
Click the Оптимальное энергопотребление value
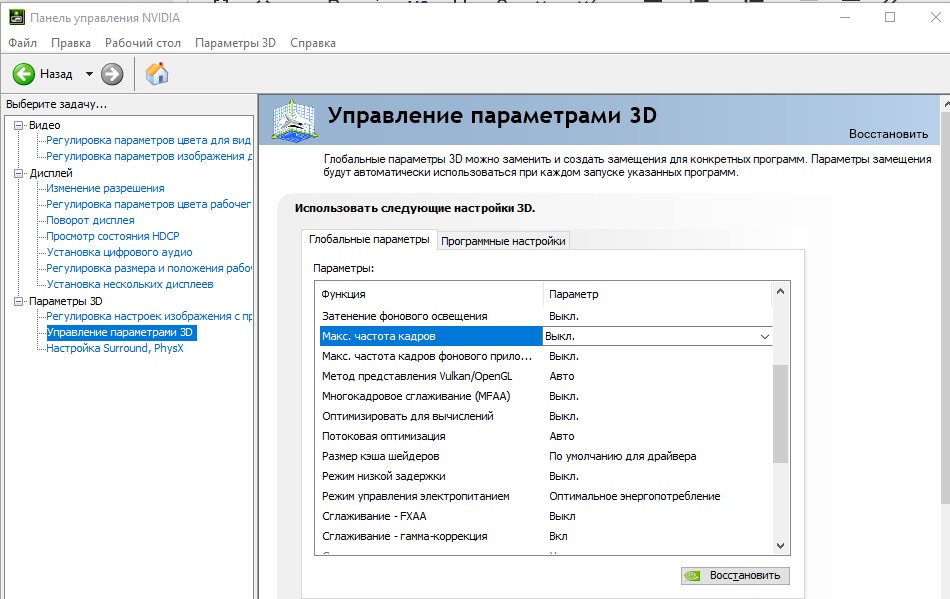click(634, 496)
